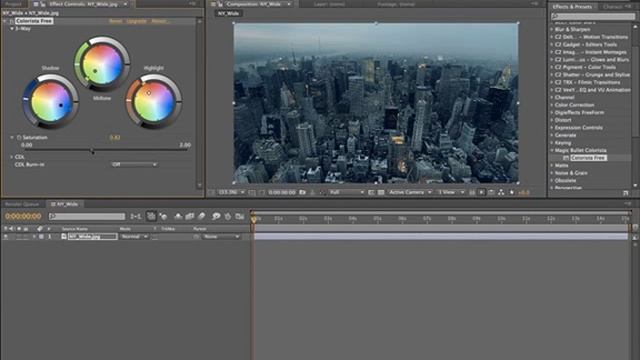
Task: Click the NY_Wide.jpg layer file icon
Action: click(x=64, y=236)
